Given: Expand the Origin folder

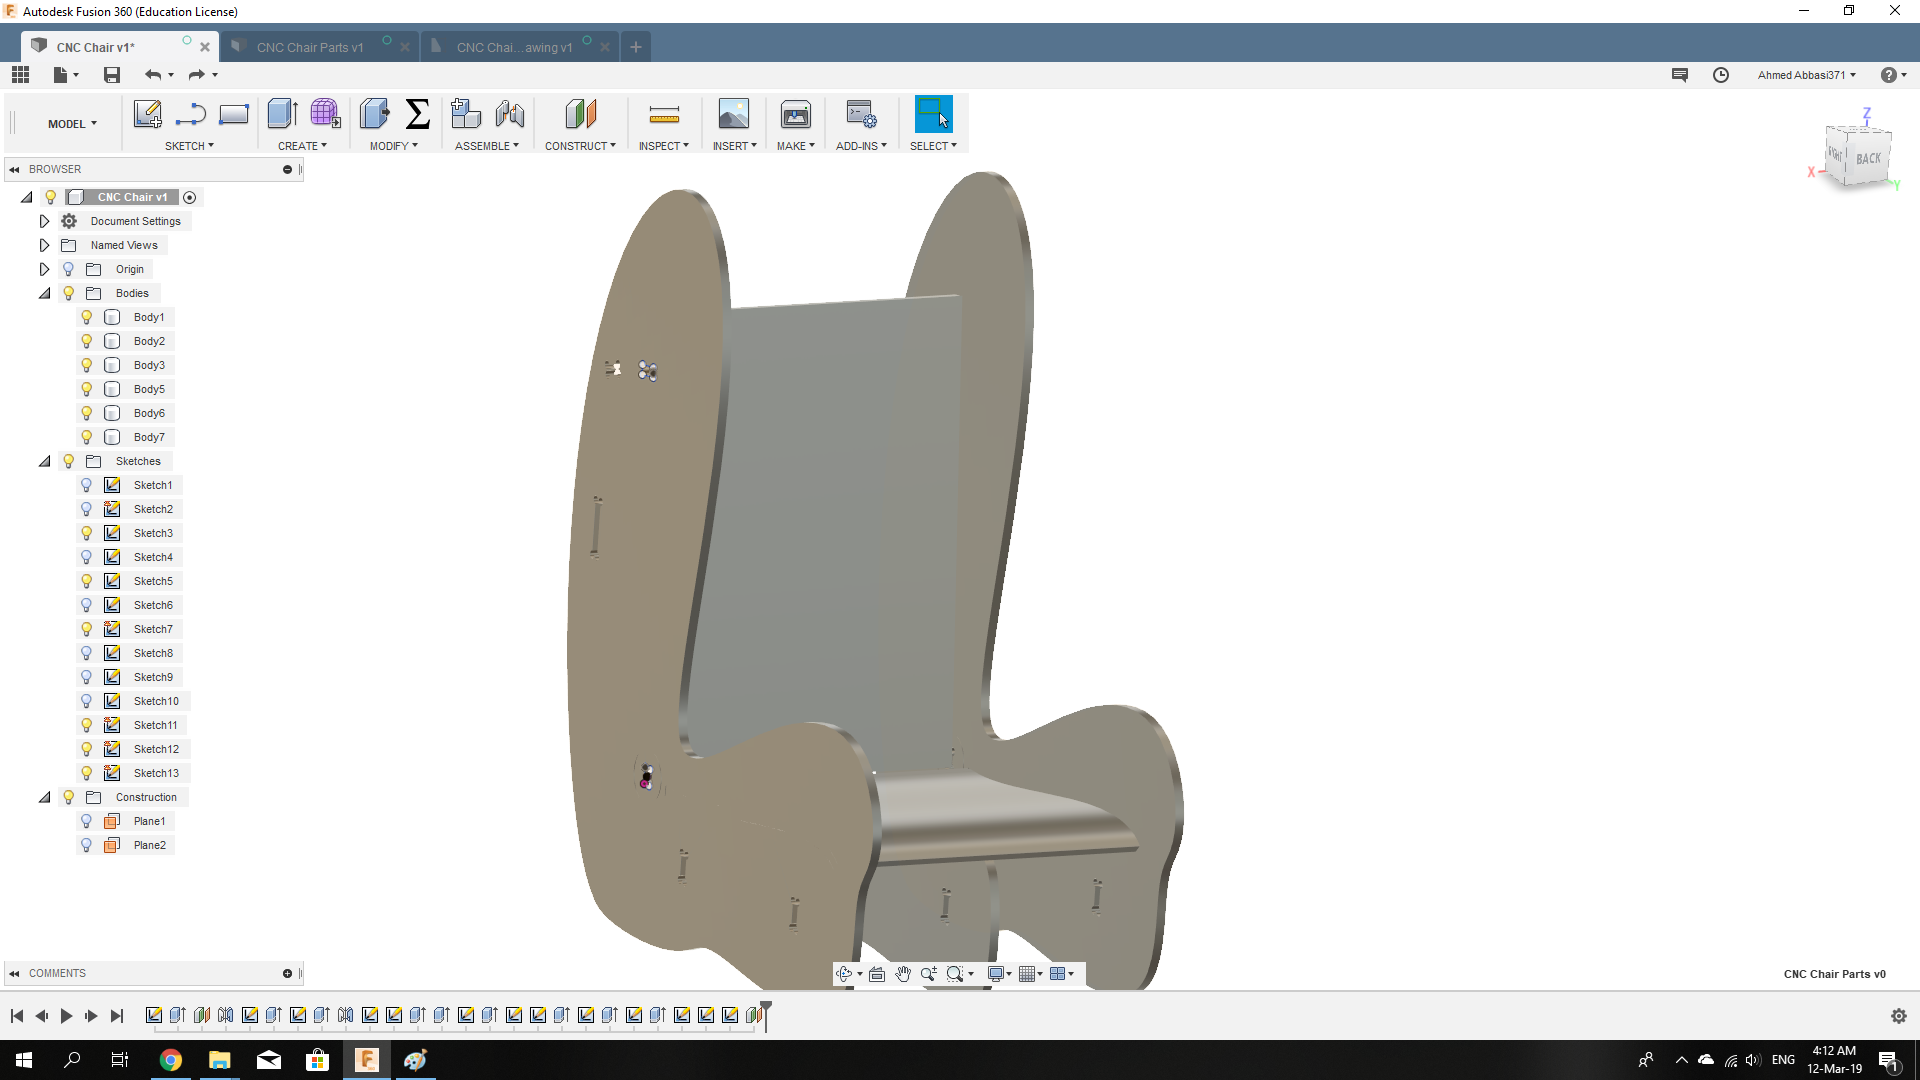Looking at the screenshot, I should click(x=44, y=269).
